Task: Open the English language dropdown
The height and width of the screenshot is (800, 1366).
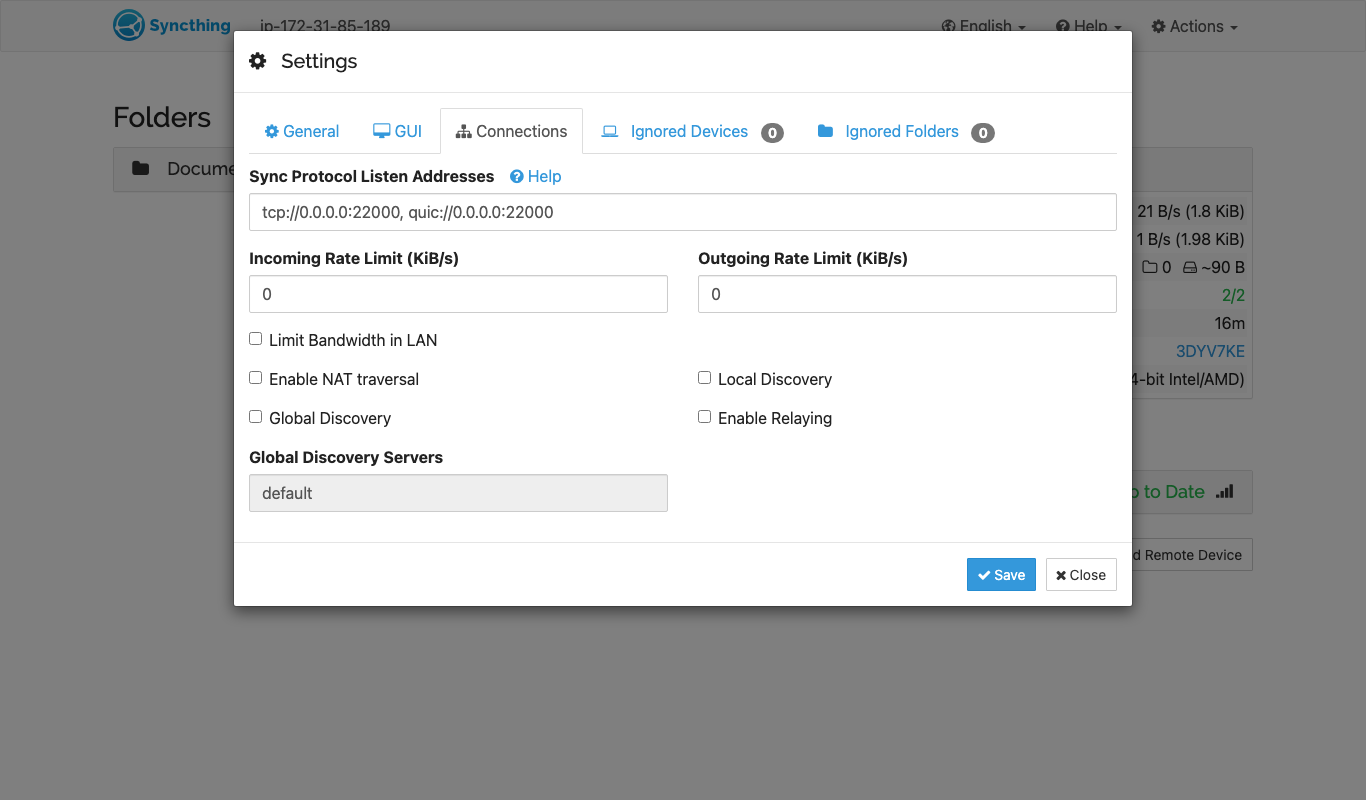Action: tap(984, 26)
